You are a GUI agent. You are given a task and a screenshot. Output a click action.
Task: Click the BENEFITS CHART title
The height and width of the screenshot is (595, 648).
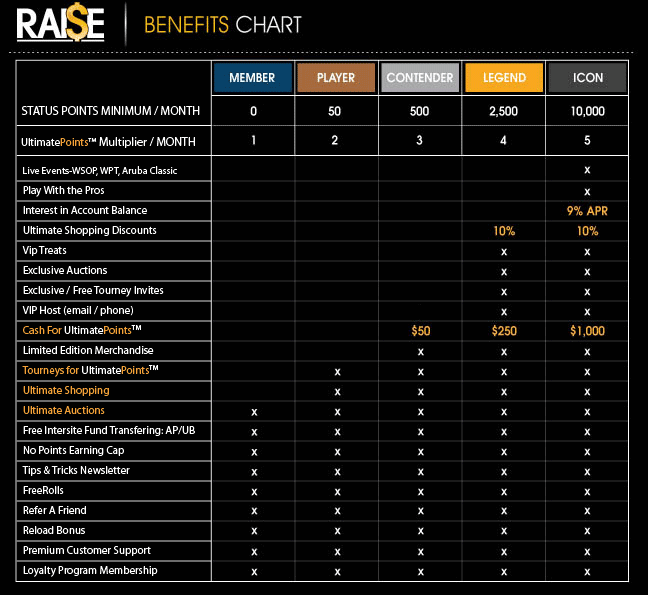[x=223, y=24]
